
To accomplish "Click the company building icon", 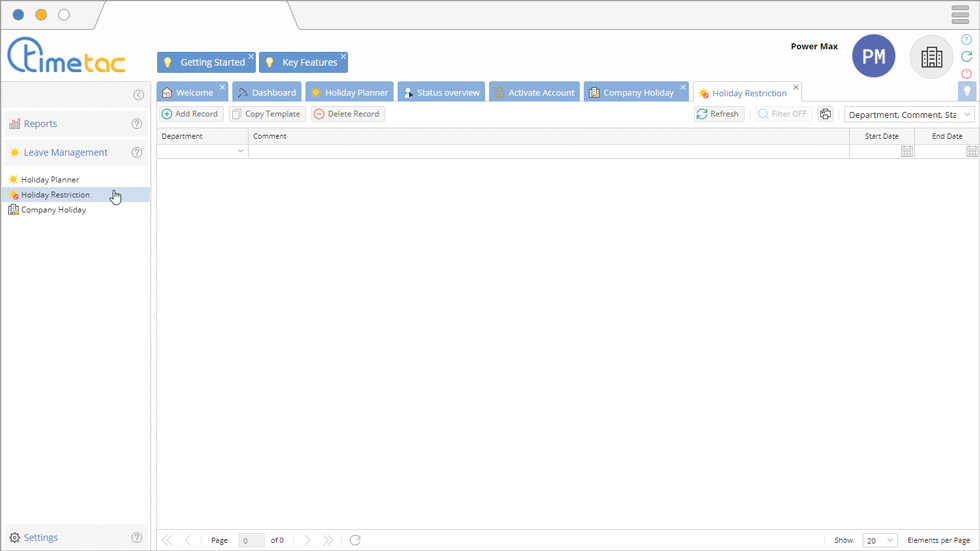I will point(931,57).
